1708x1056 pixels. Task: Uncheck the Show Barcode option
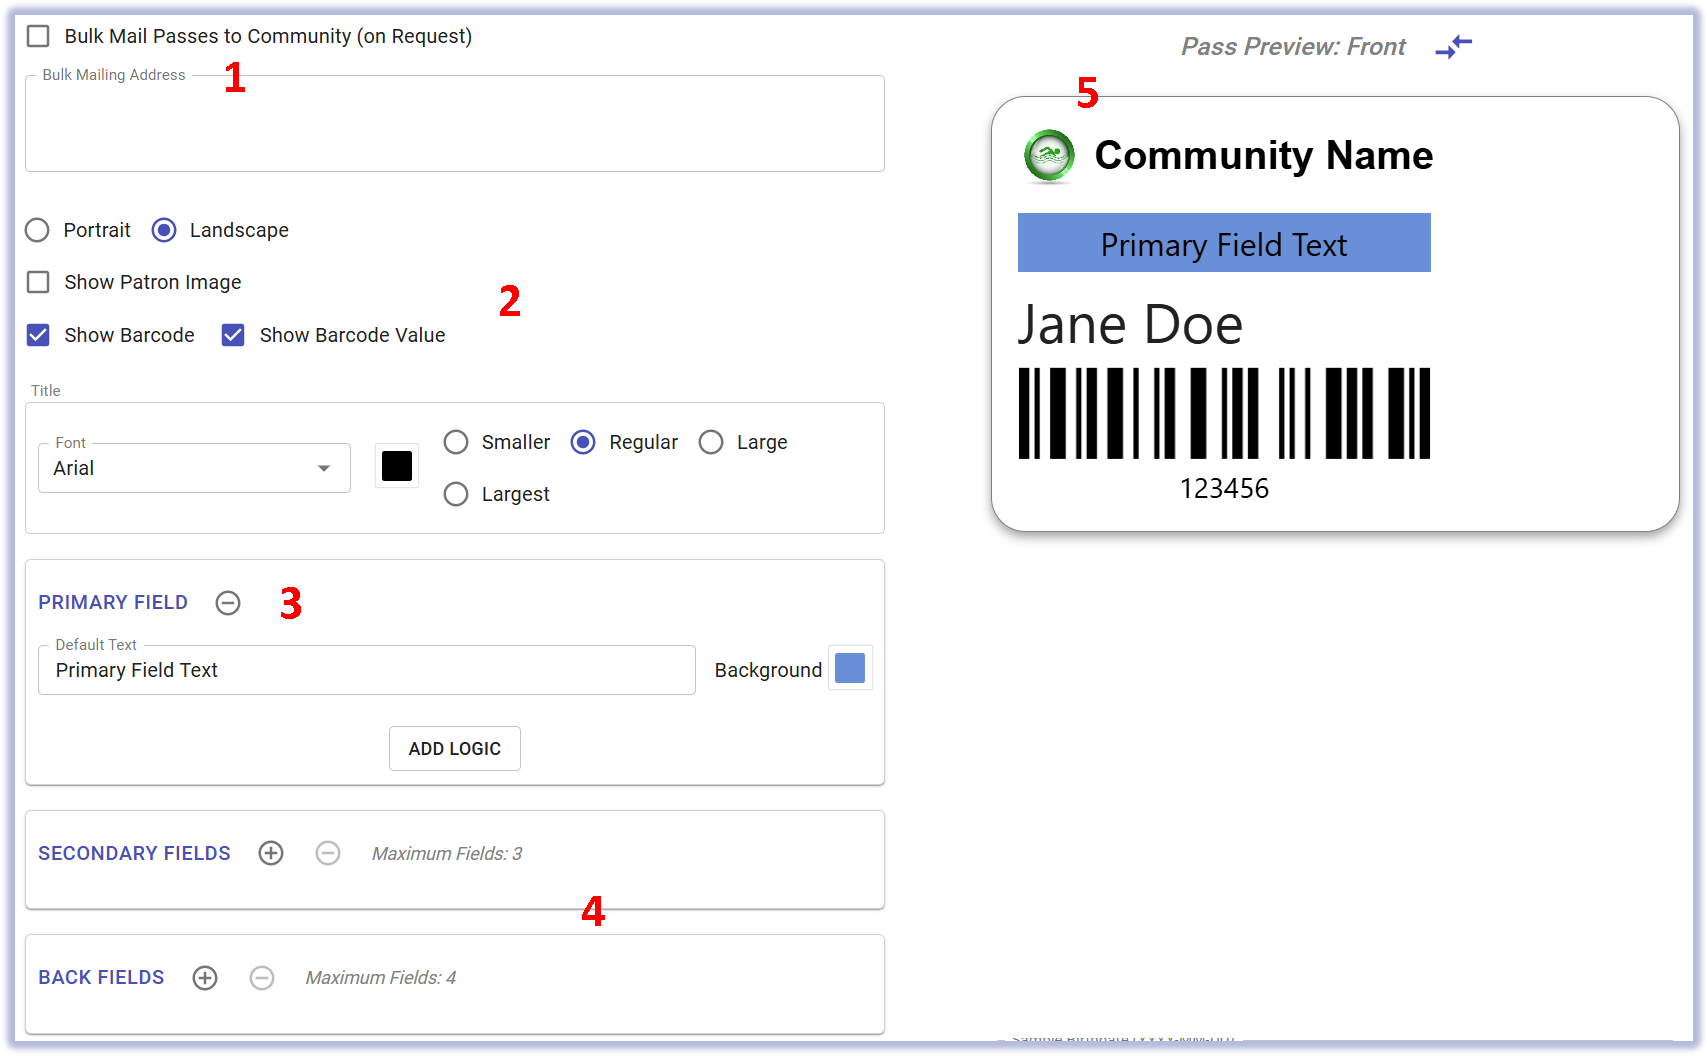38,335
